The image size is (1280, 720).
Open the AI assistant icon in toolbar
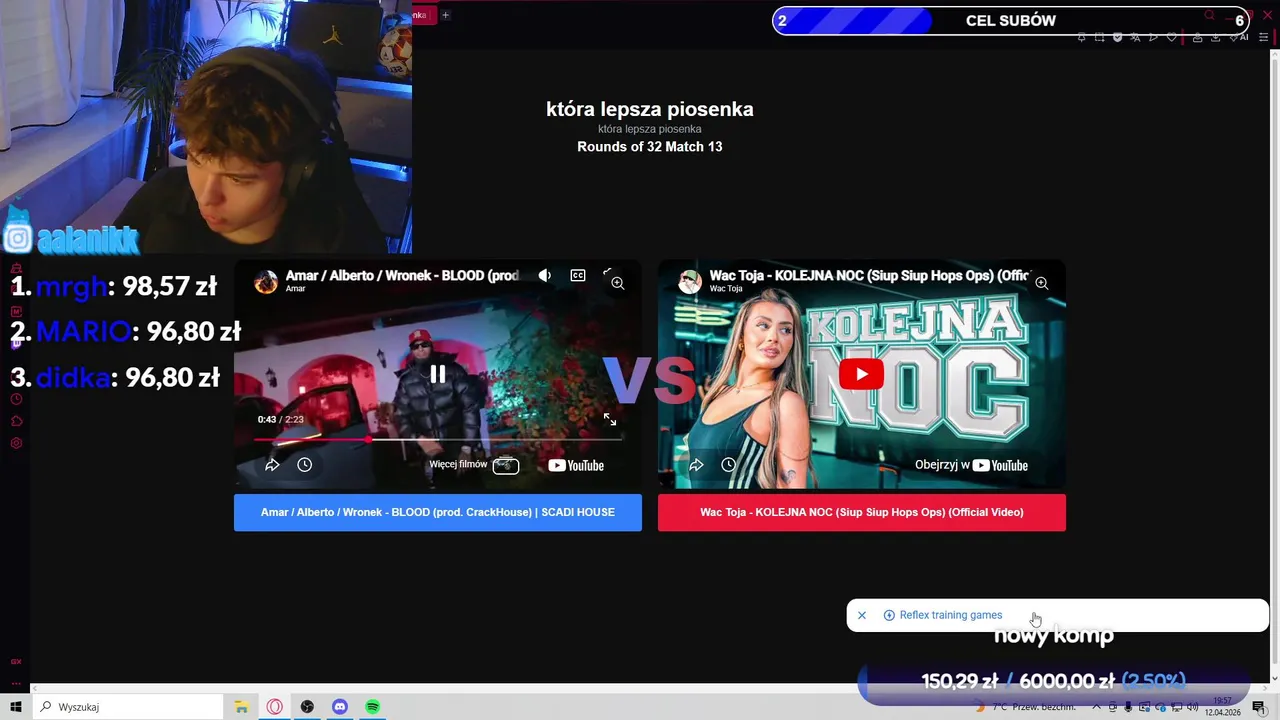(1238, 37)
